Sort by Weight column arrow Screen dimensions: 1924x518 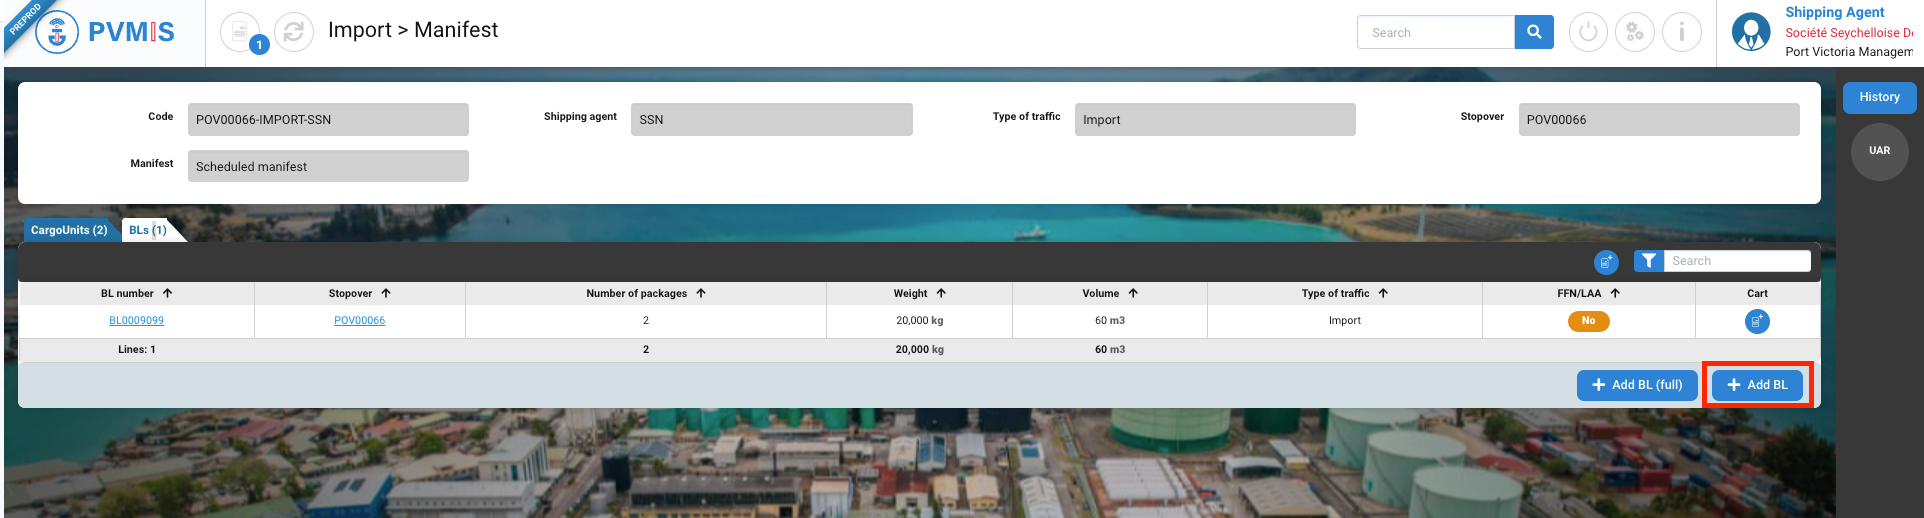(941, 293)
